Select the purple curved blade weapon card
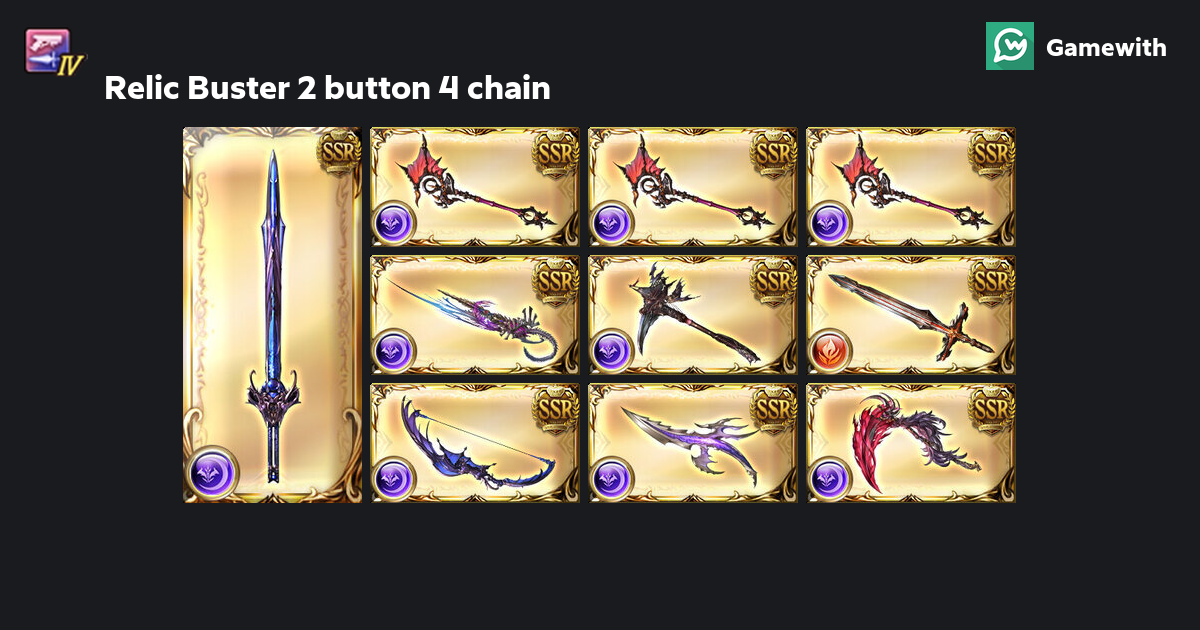 (693, 443)
